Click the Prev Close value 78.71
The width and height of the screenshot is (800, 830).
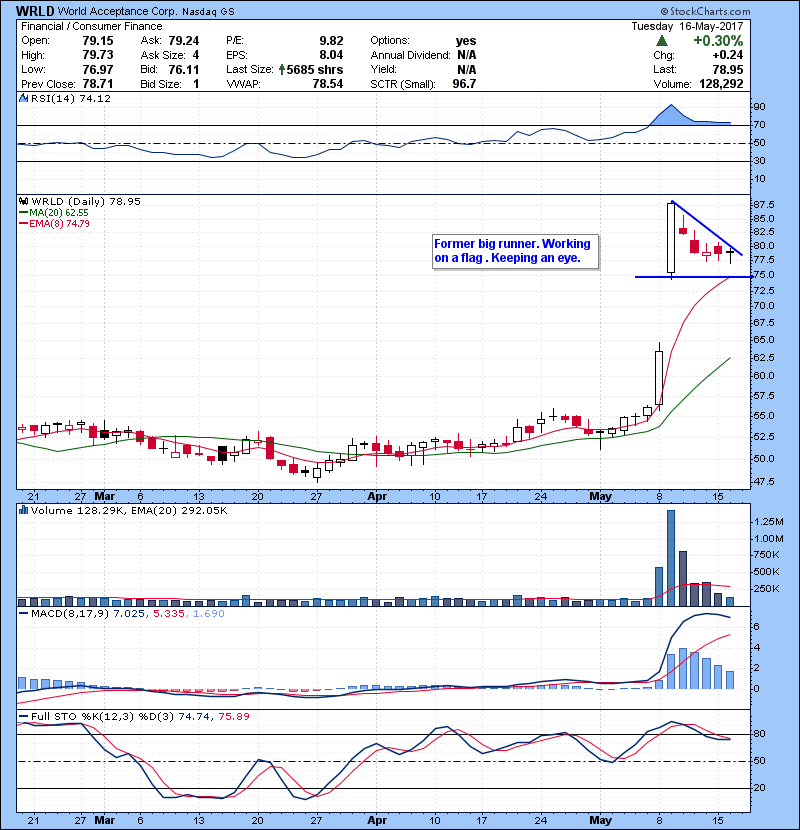(x=98, y=84)
